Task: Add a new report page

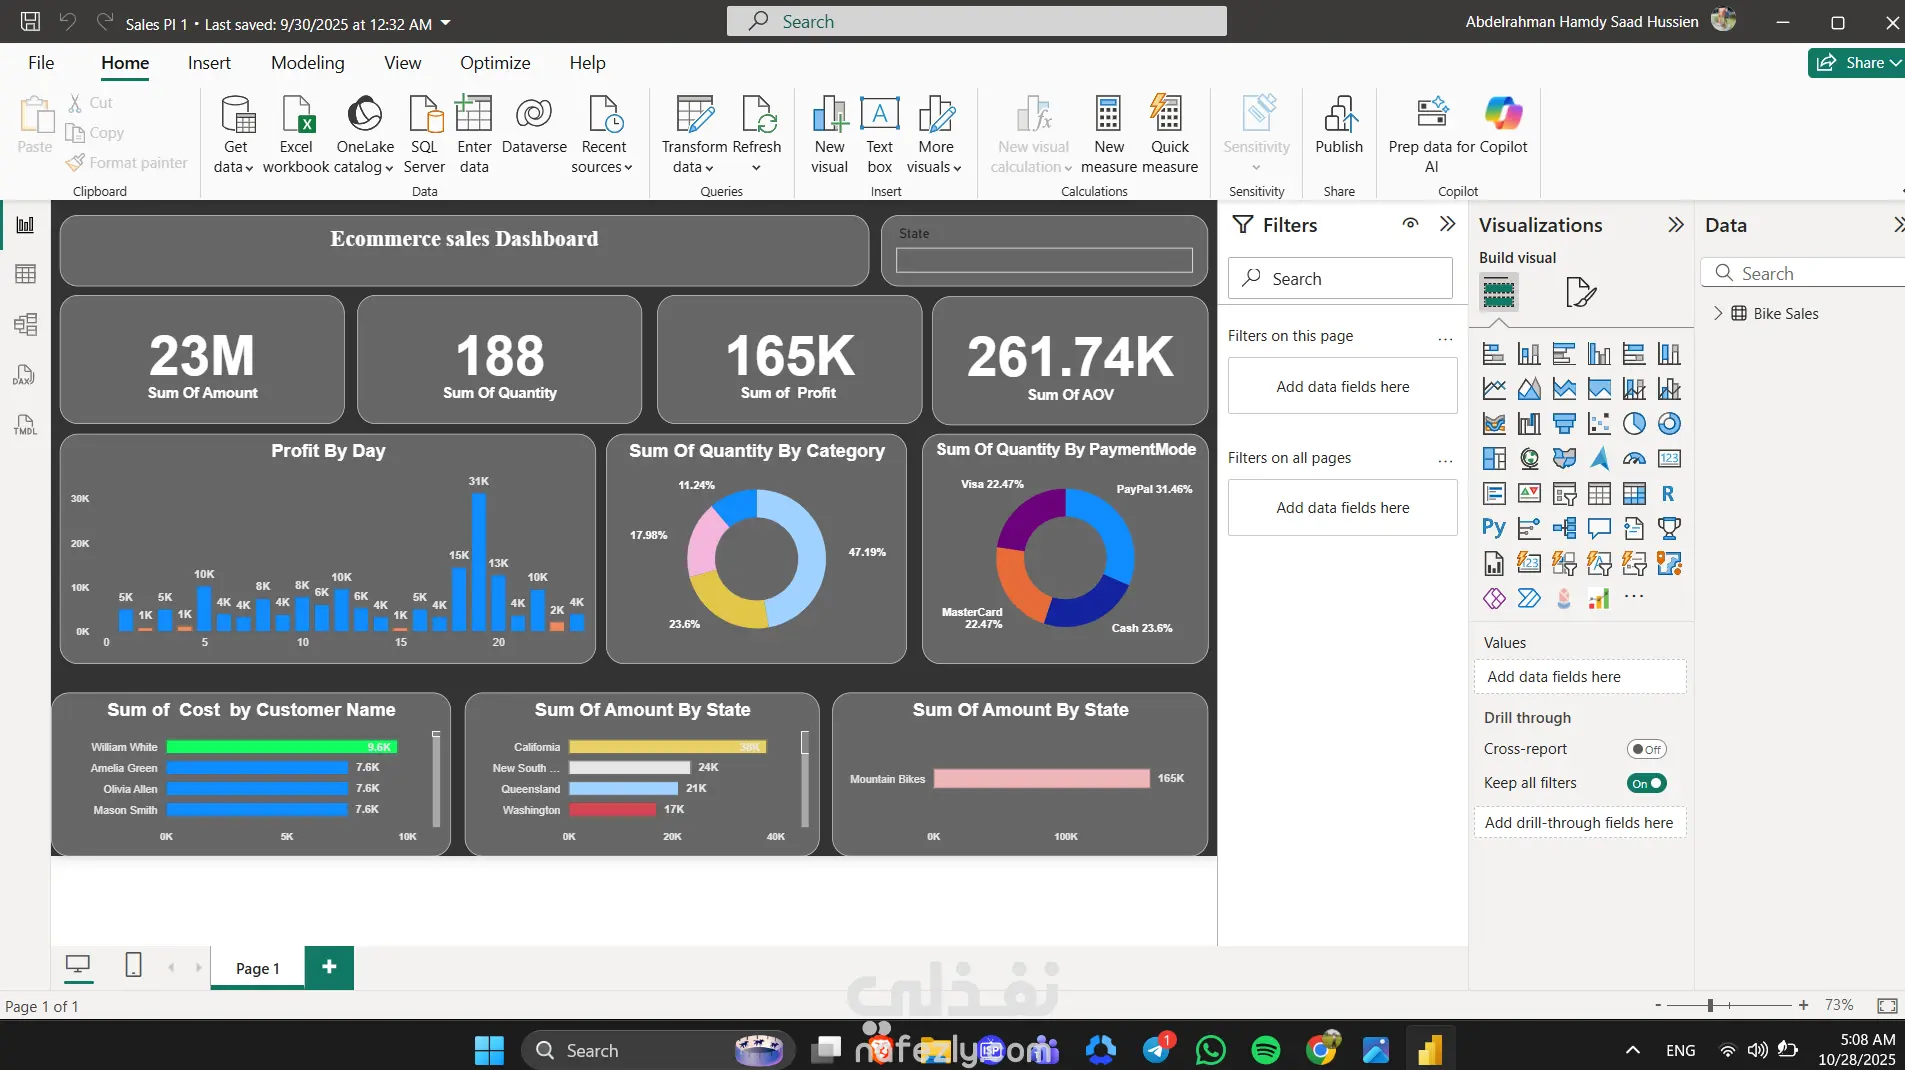Action: tap(329, 967)
